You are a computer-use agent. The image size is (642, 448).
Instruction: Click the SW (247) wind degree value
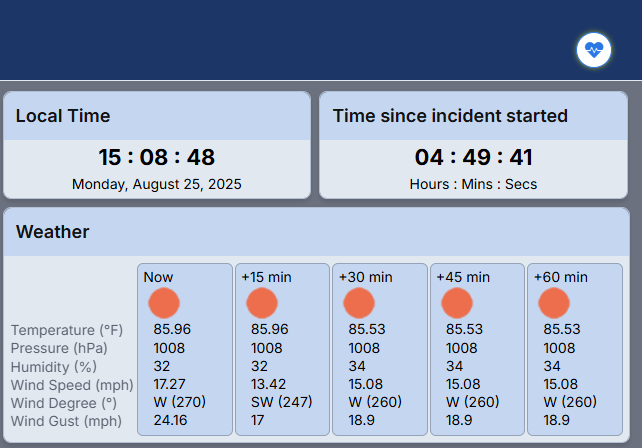pos(282,403)
